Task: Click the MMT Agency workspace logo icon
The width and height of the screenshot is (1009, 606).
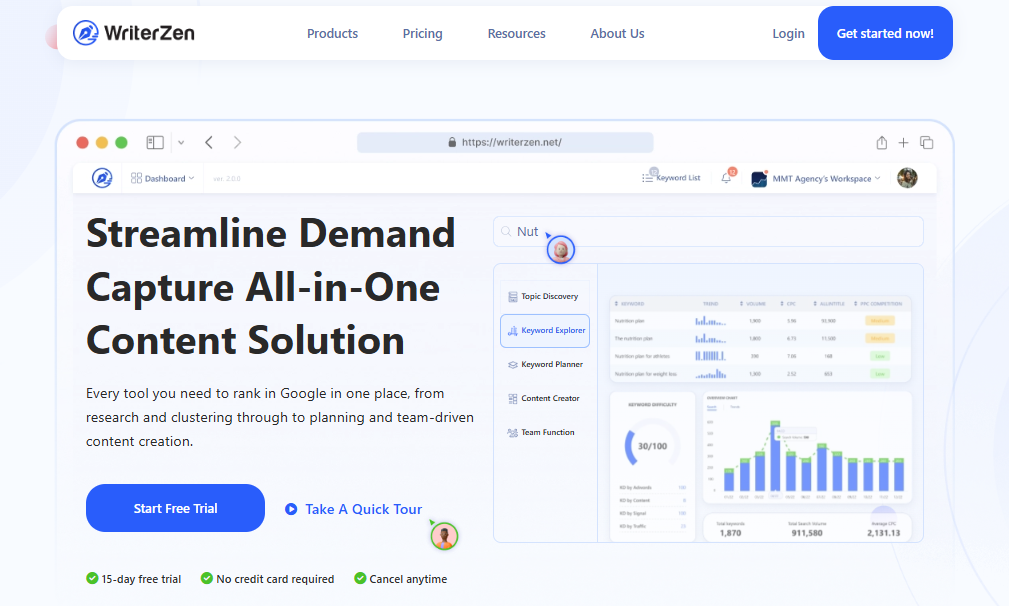Action: [759, 178]
